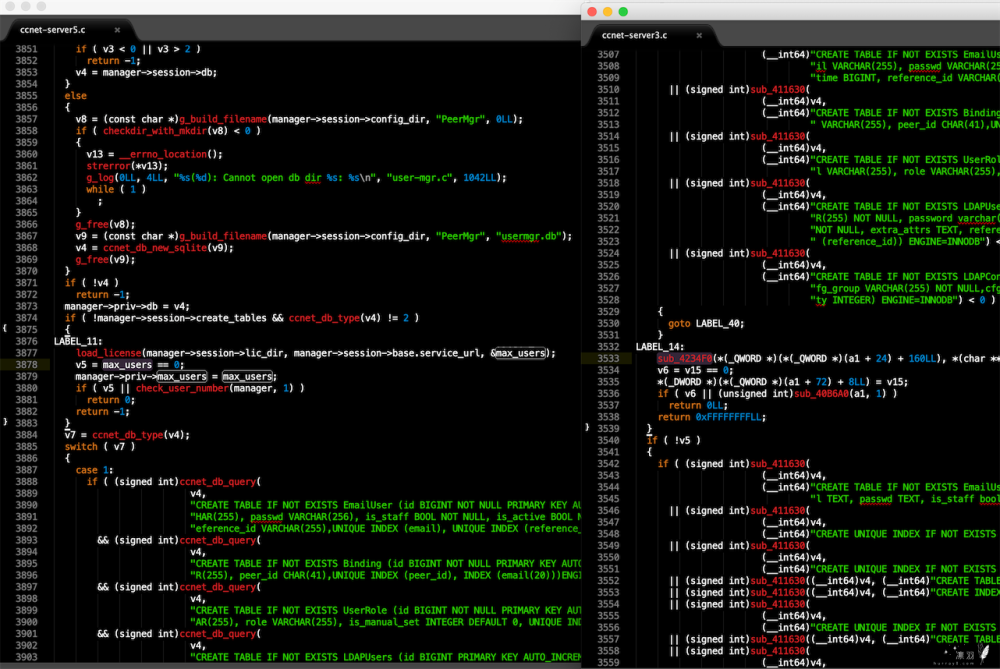Screen dimensions: 1000x669
Task: Click "ccnet_db_type" on line 3884
Action: [128, 435]
